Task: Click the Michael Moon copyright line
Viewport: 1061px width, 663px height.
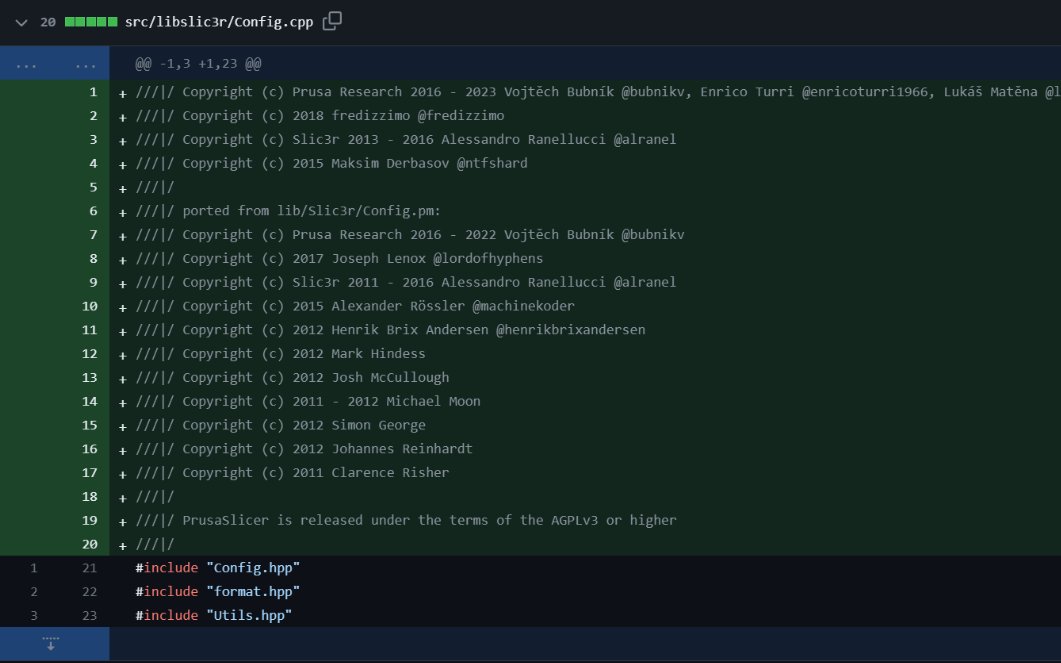Action: (x=308, y=401)
